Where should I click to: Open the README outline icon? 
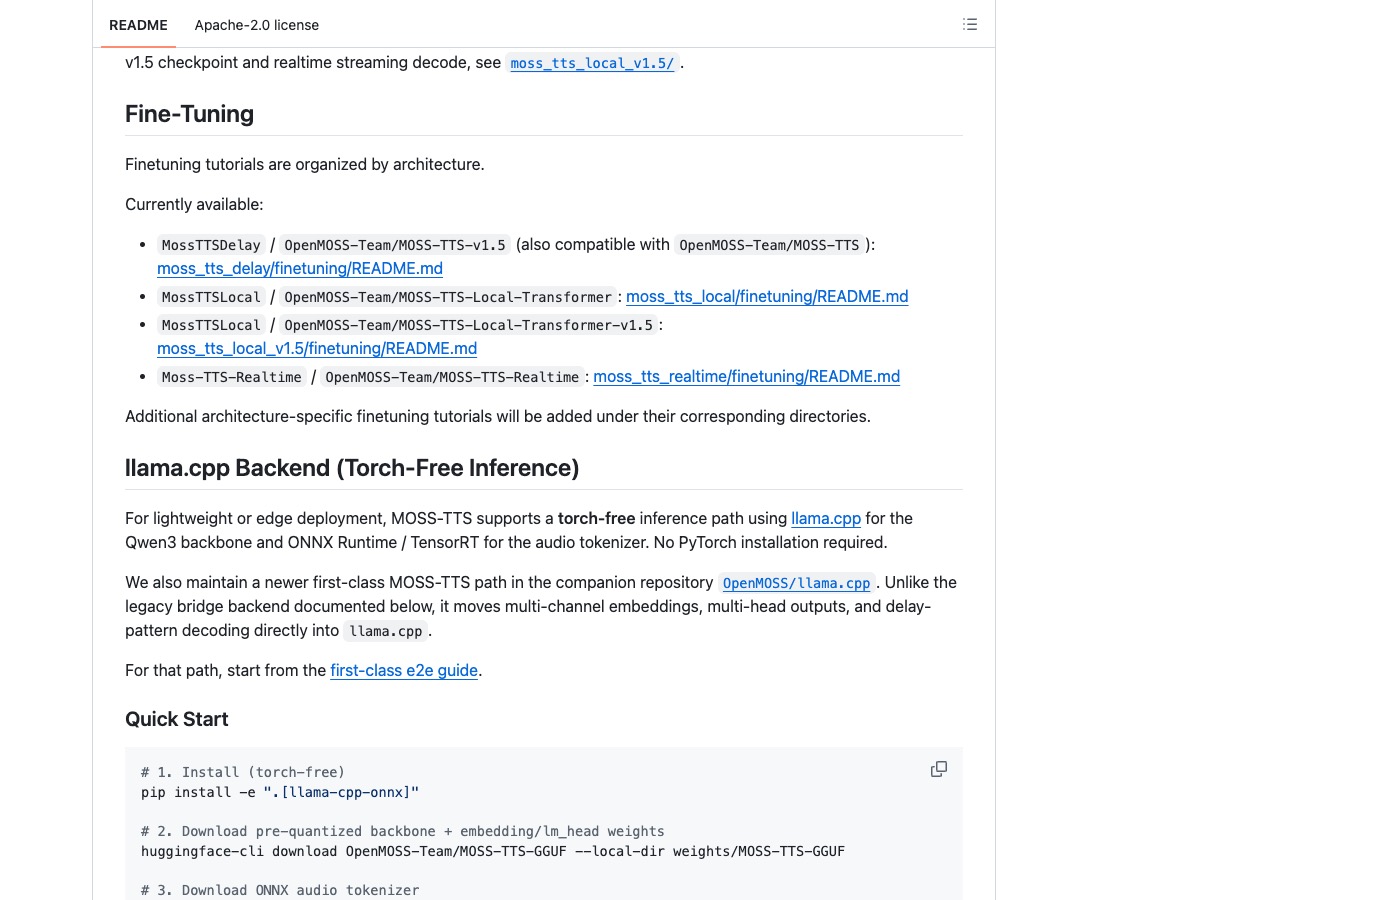click(969, 24)
